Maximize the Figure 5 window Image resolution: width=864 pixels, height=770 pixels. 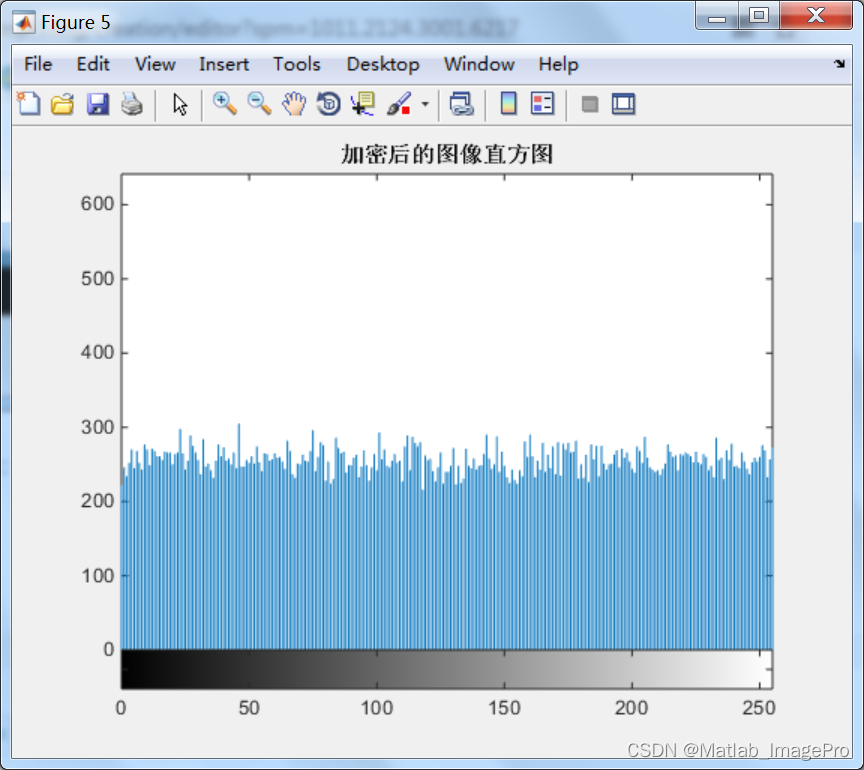[x=759, y=15]
